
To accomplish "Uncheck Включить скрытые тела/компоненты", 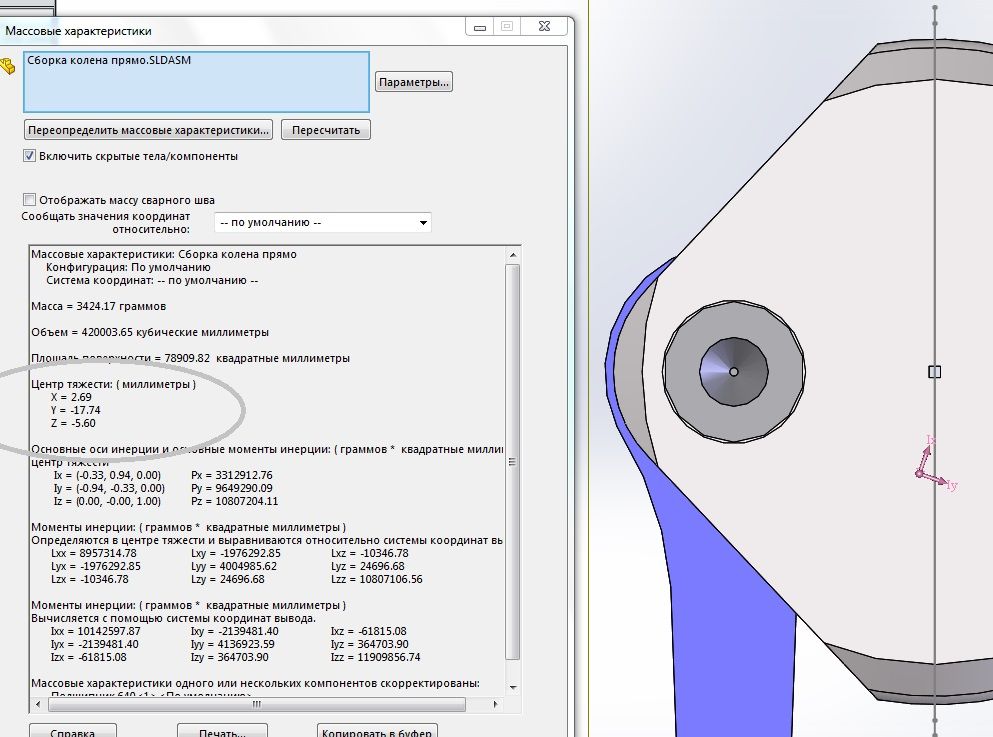I will pyautogui.click(x=29, y=156).
